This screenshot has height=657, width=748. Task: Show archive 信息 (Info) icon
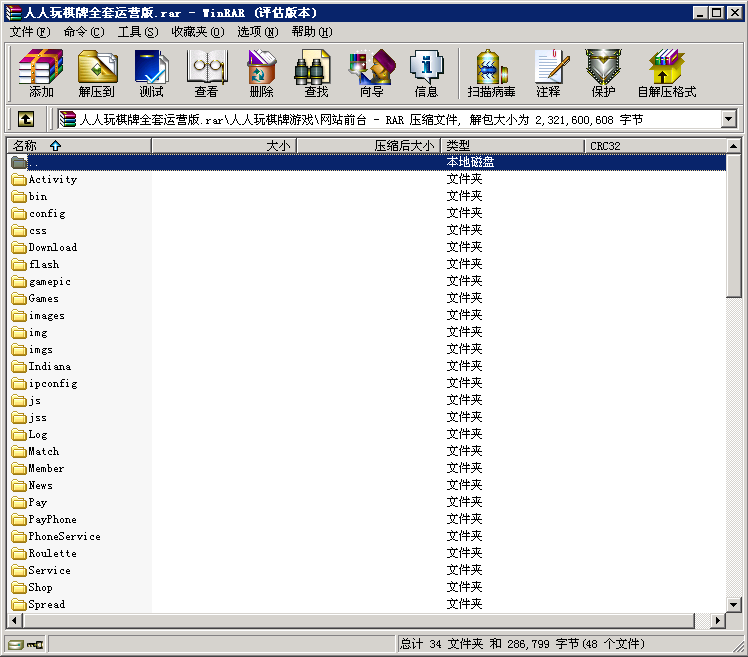[426, 73]
